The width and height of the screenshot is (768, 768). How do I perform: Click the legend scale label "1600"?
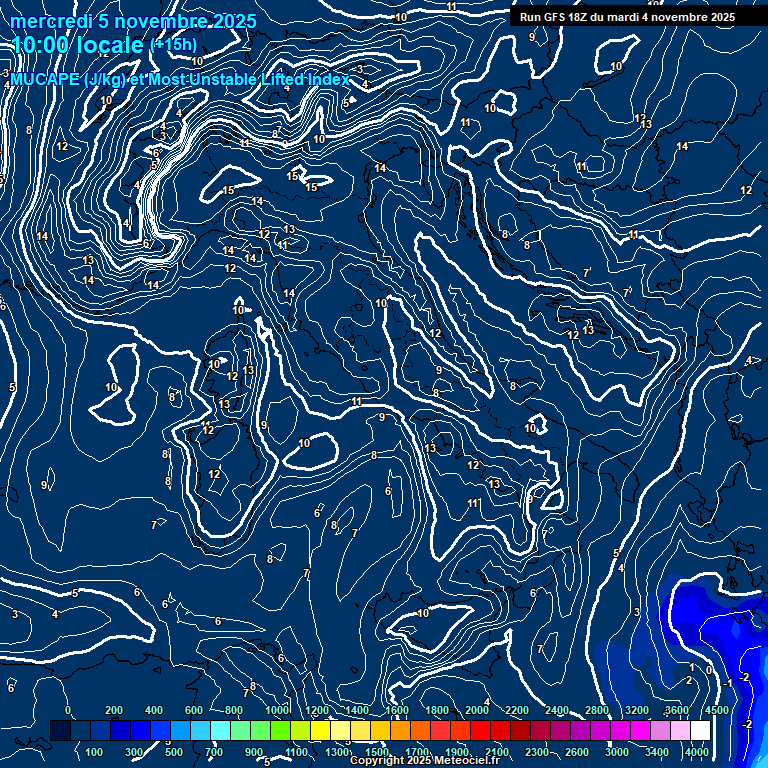397,710
